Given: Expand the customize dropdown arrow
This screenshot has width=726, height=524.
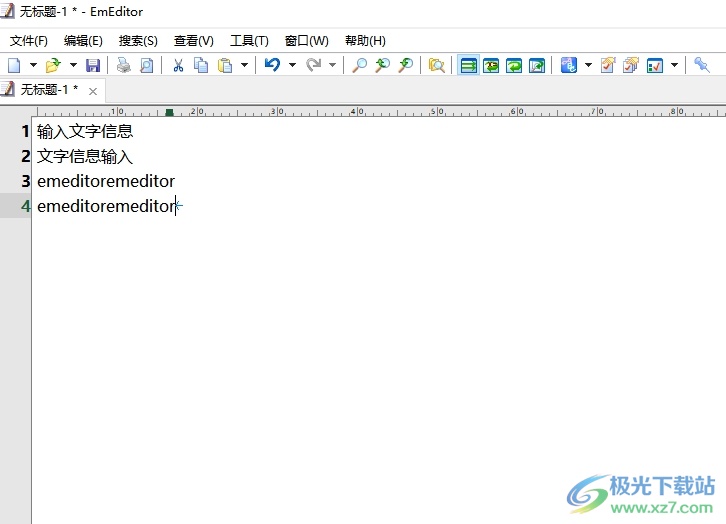Looking at the screenshot, I should (x=675, y=65).
